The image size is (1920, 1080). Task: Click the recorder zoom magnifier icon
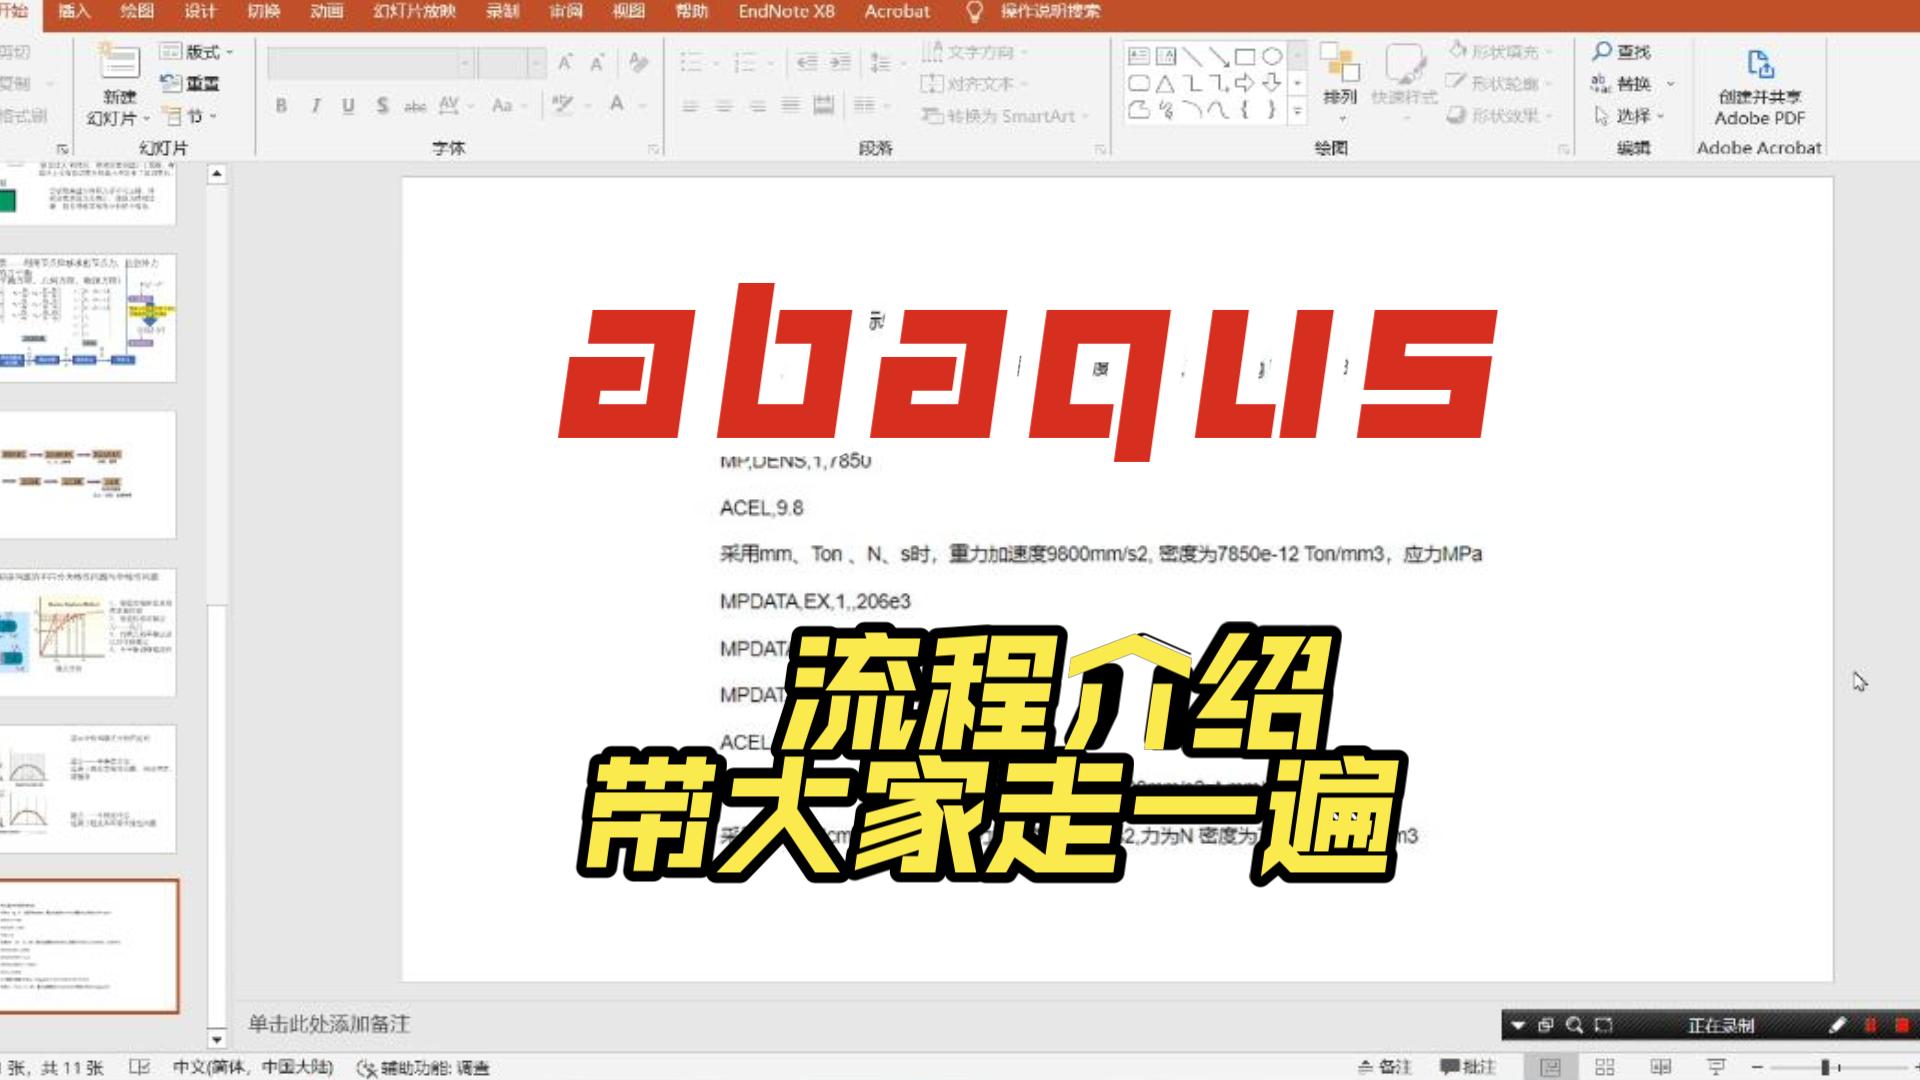pyautogui.click(x=1574, y=1025)
